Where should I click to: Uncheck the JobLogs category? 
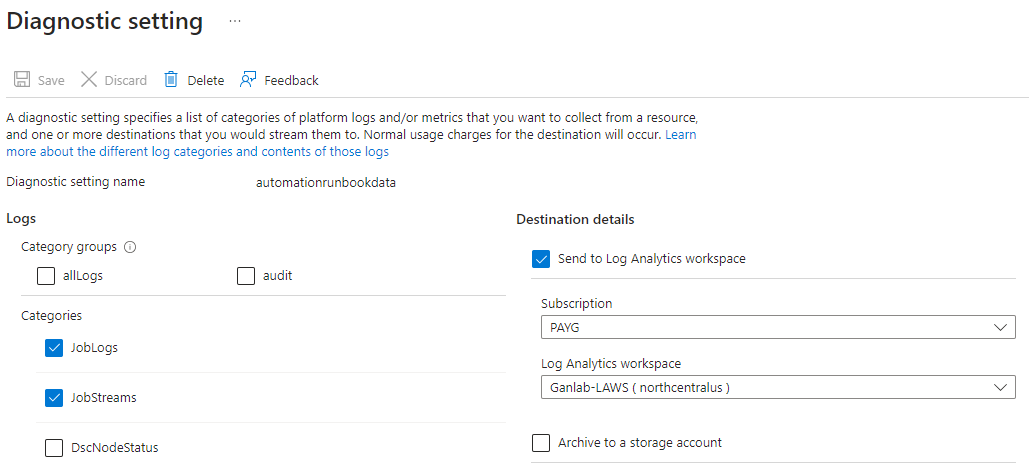tap(54, 348)
